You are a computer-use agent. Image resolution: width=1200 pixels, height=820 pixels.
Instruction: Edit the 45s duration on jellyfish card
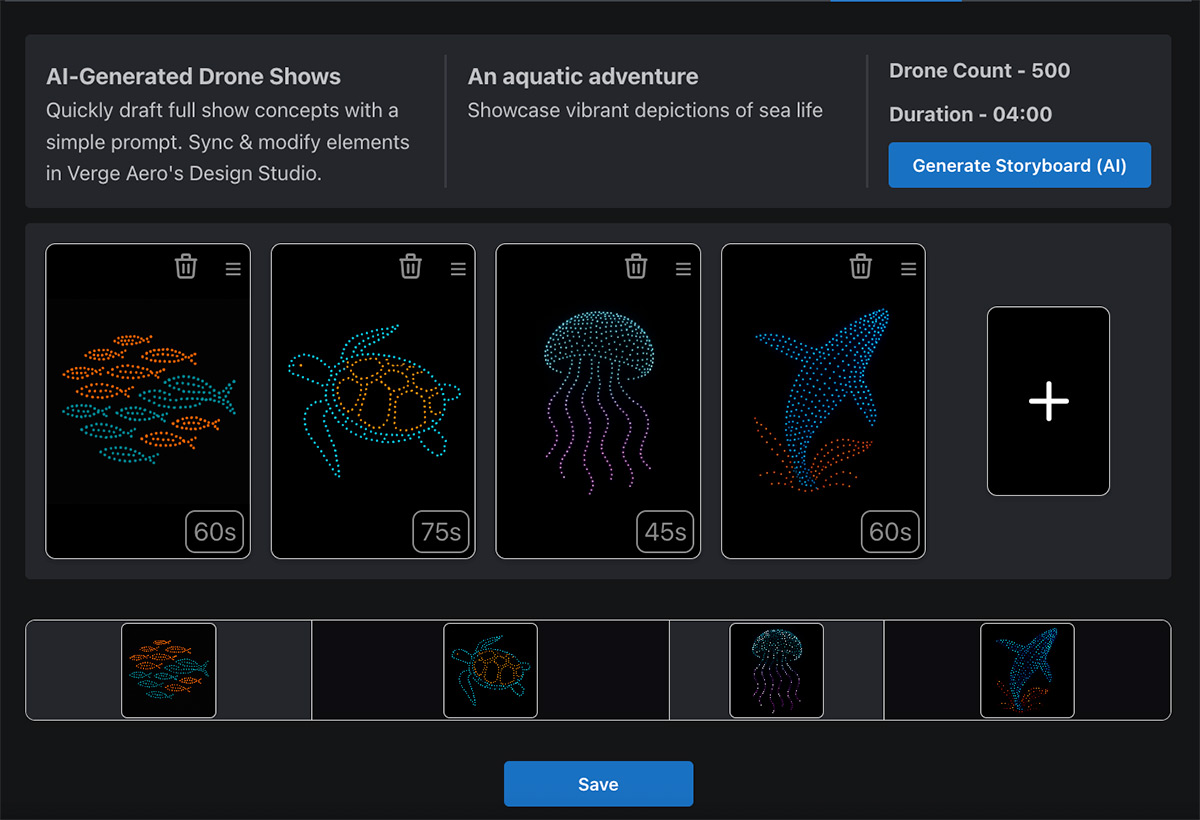(x=666, y=532)
